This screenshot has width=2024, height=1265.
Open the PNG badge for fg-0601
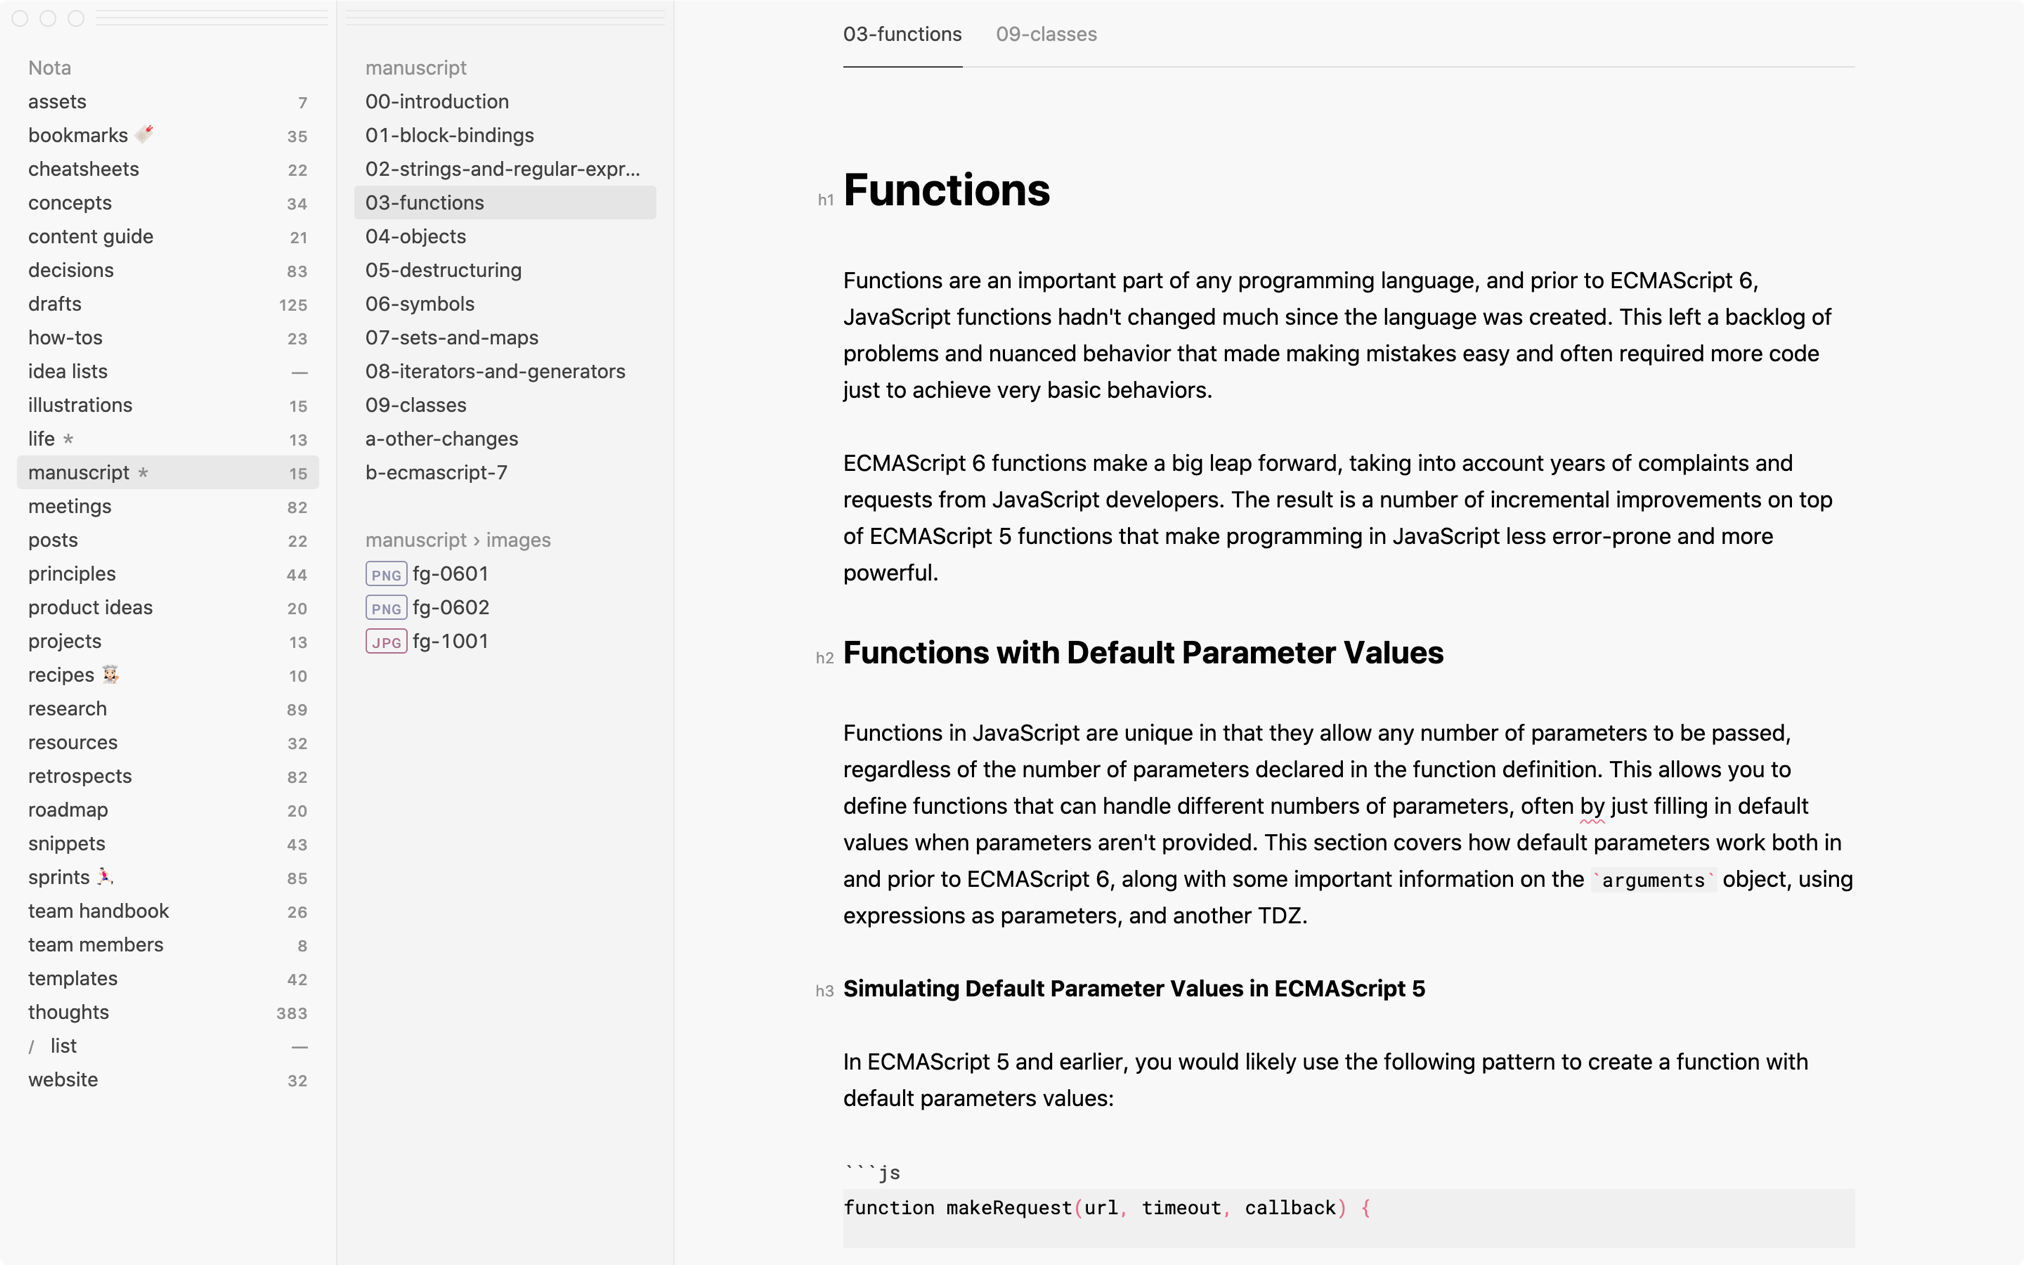pos(386,574)
